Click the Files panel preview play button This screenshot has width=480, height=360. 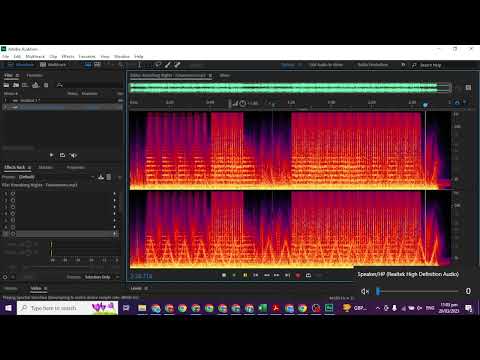coord(51,155)
